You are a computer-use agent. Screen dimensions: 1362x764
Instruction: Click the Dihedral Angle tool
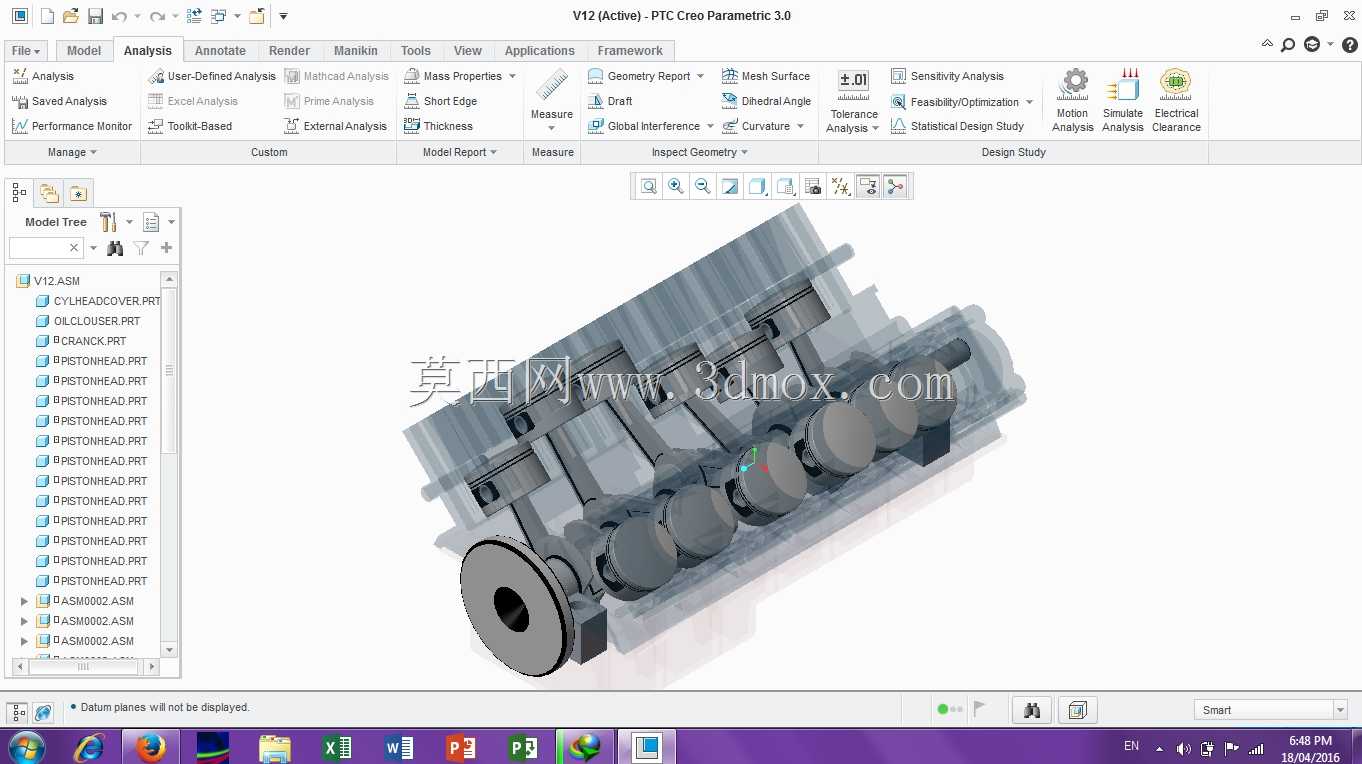[765, 101]
